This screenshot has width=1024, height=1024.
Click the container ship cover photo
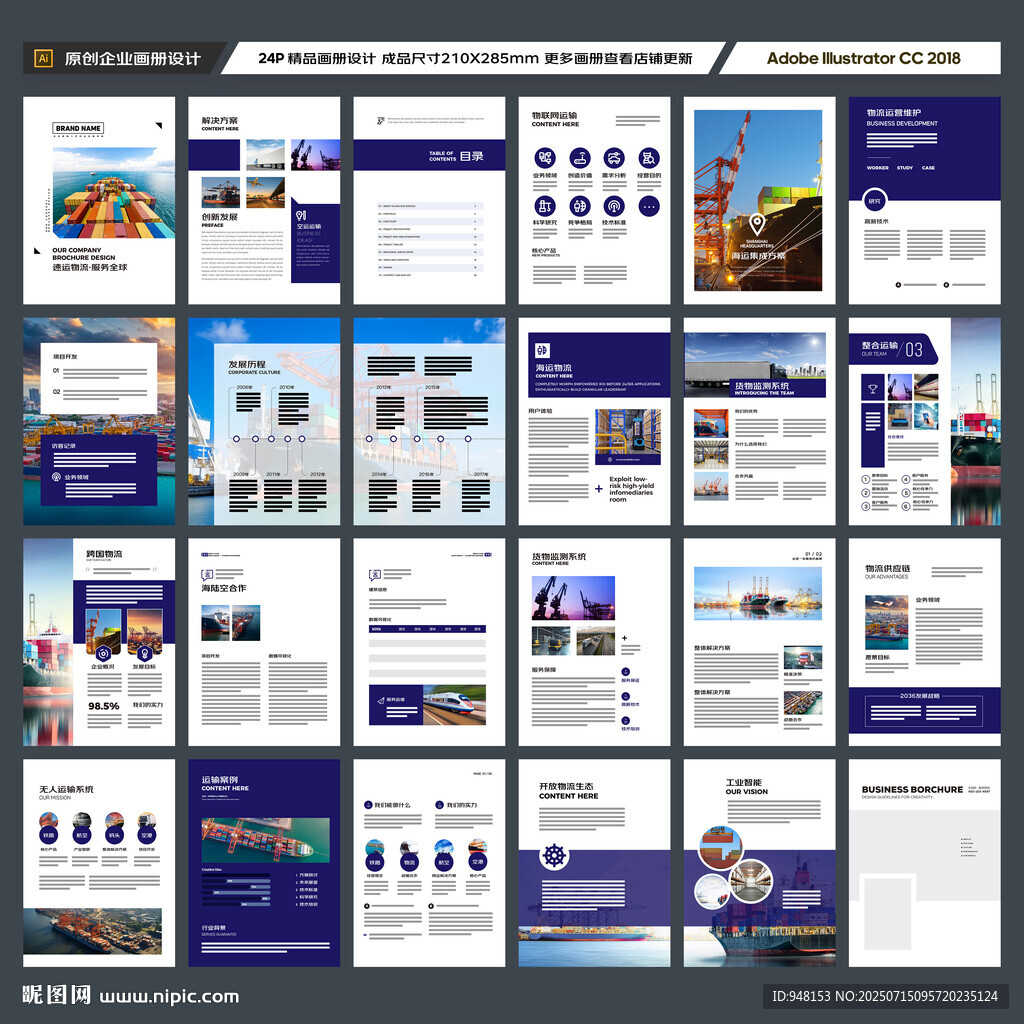point(114,193)
